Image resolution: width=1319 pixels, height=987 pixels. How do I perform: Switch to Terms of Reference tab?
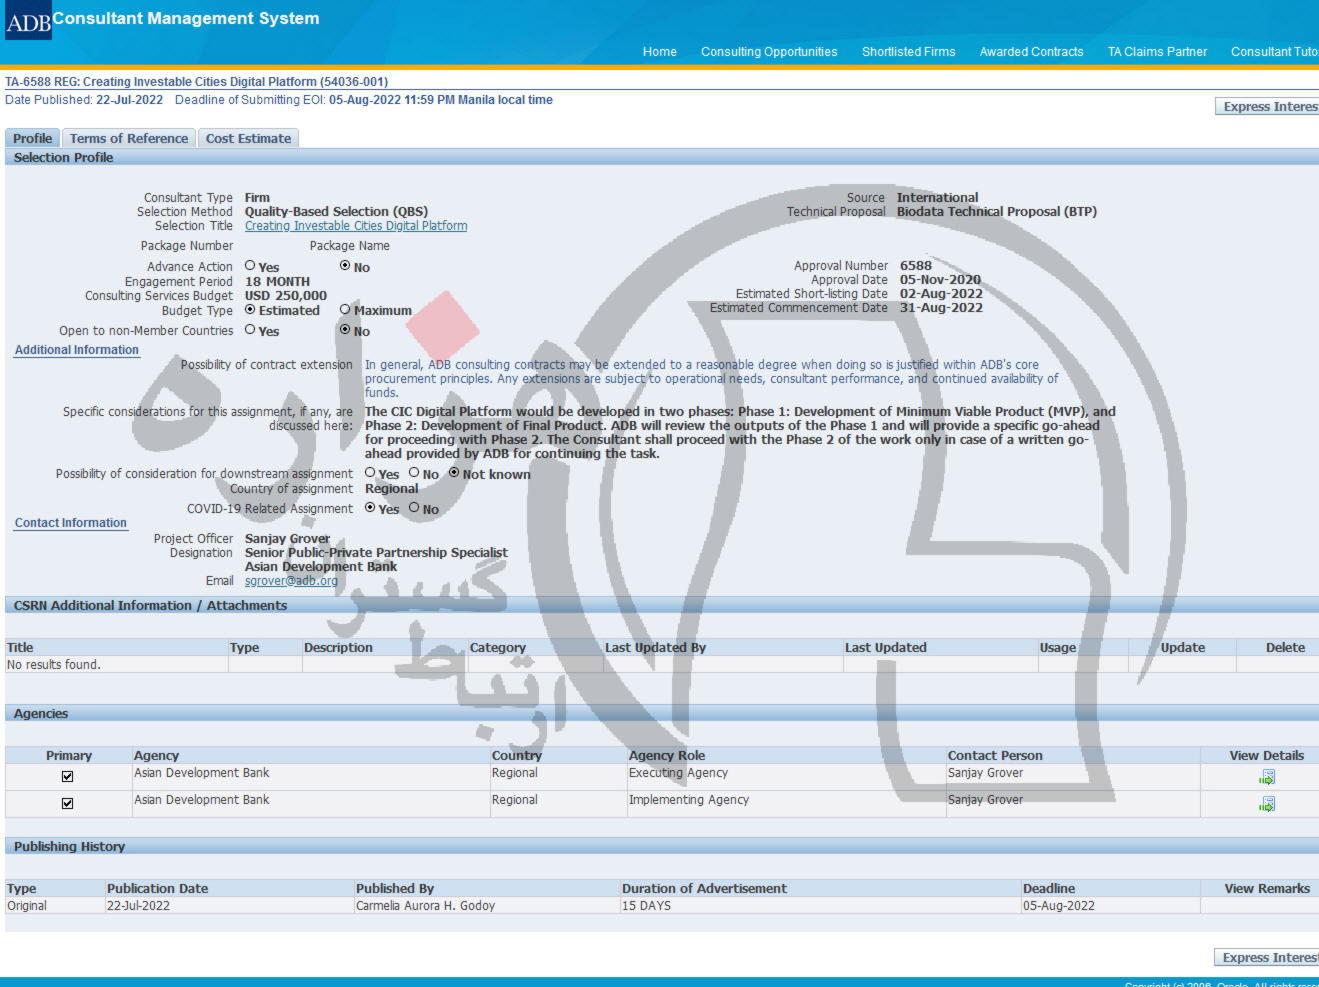click(128, 139)
